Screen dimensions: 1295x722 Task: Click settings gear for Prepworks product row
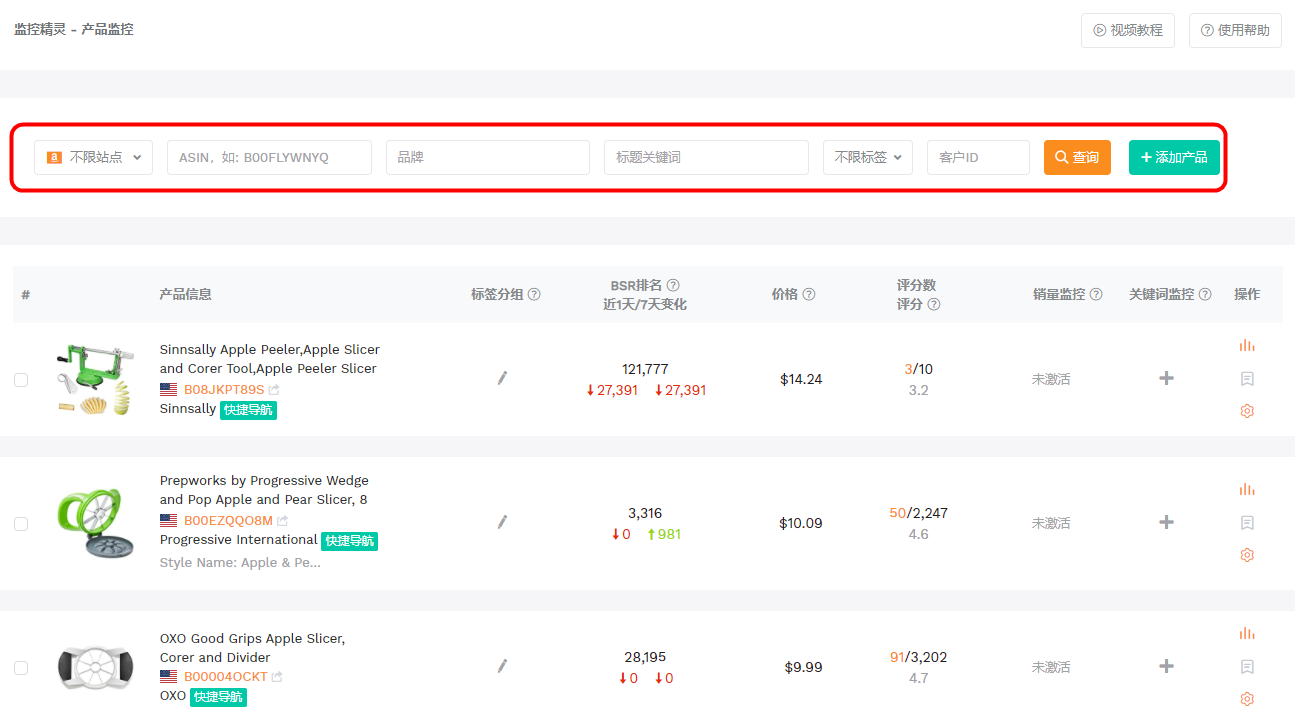coord(1247,555)
